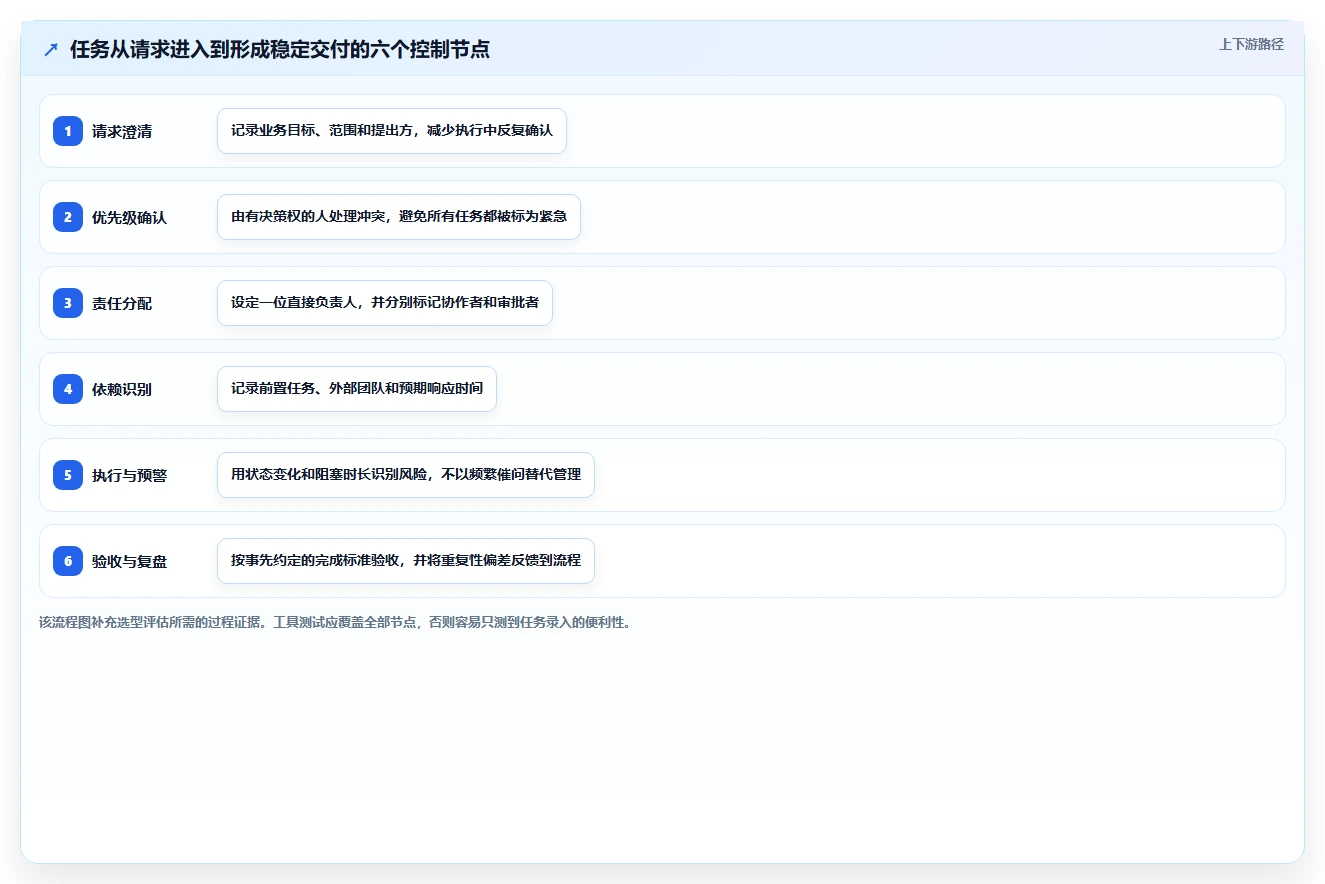Click the number 6 step badge
The height and width of the screenshot is (884, 1325).
[68, 561]
